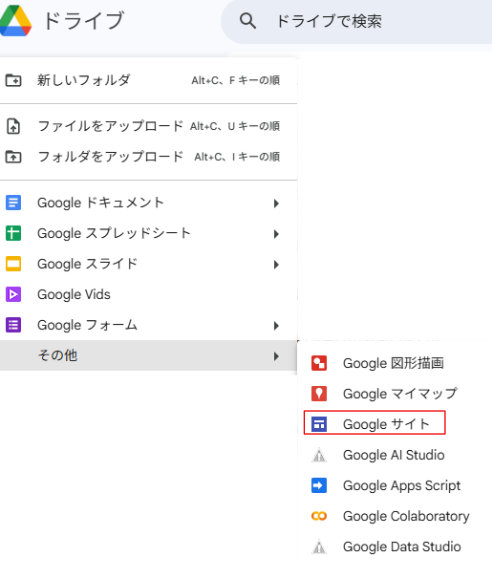Choose ファイルをアップロード from the menu
Screen dimensions: 492x563
coord(148,126)
